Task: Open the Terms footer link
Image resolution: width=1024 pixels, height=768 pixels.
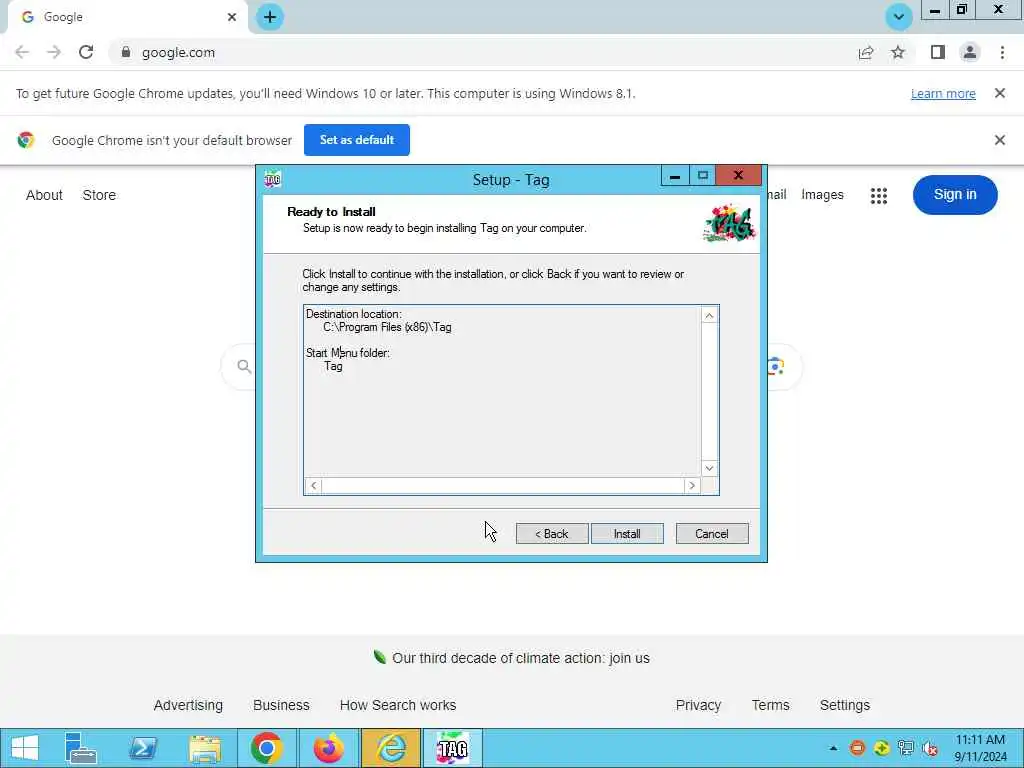Action: [x=771, y=705]
